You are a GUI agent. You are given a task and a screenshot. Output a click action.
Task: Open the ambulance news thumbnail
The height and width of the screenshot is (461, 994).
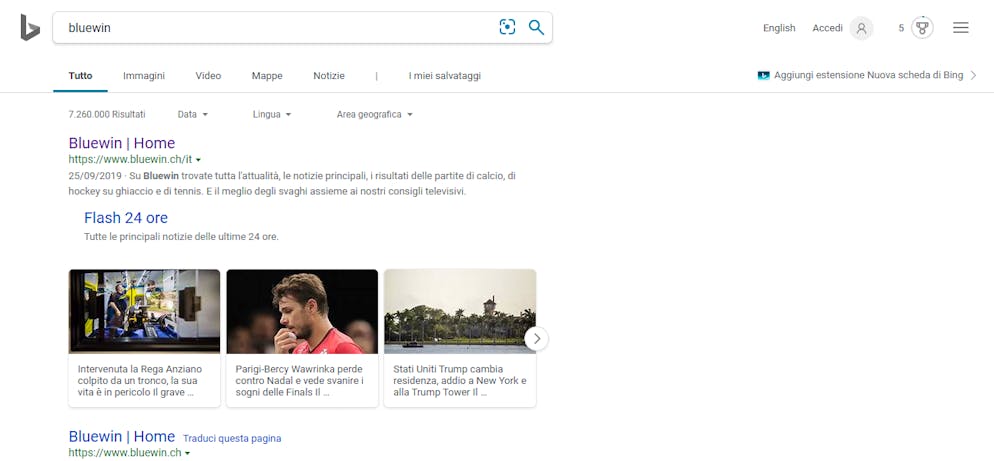pyautogui.click(x=145, y=311)
